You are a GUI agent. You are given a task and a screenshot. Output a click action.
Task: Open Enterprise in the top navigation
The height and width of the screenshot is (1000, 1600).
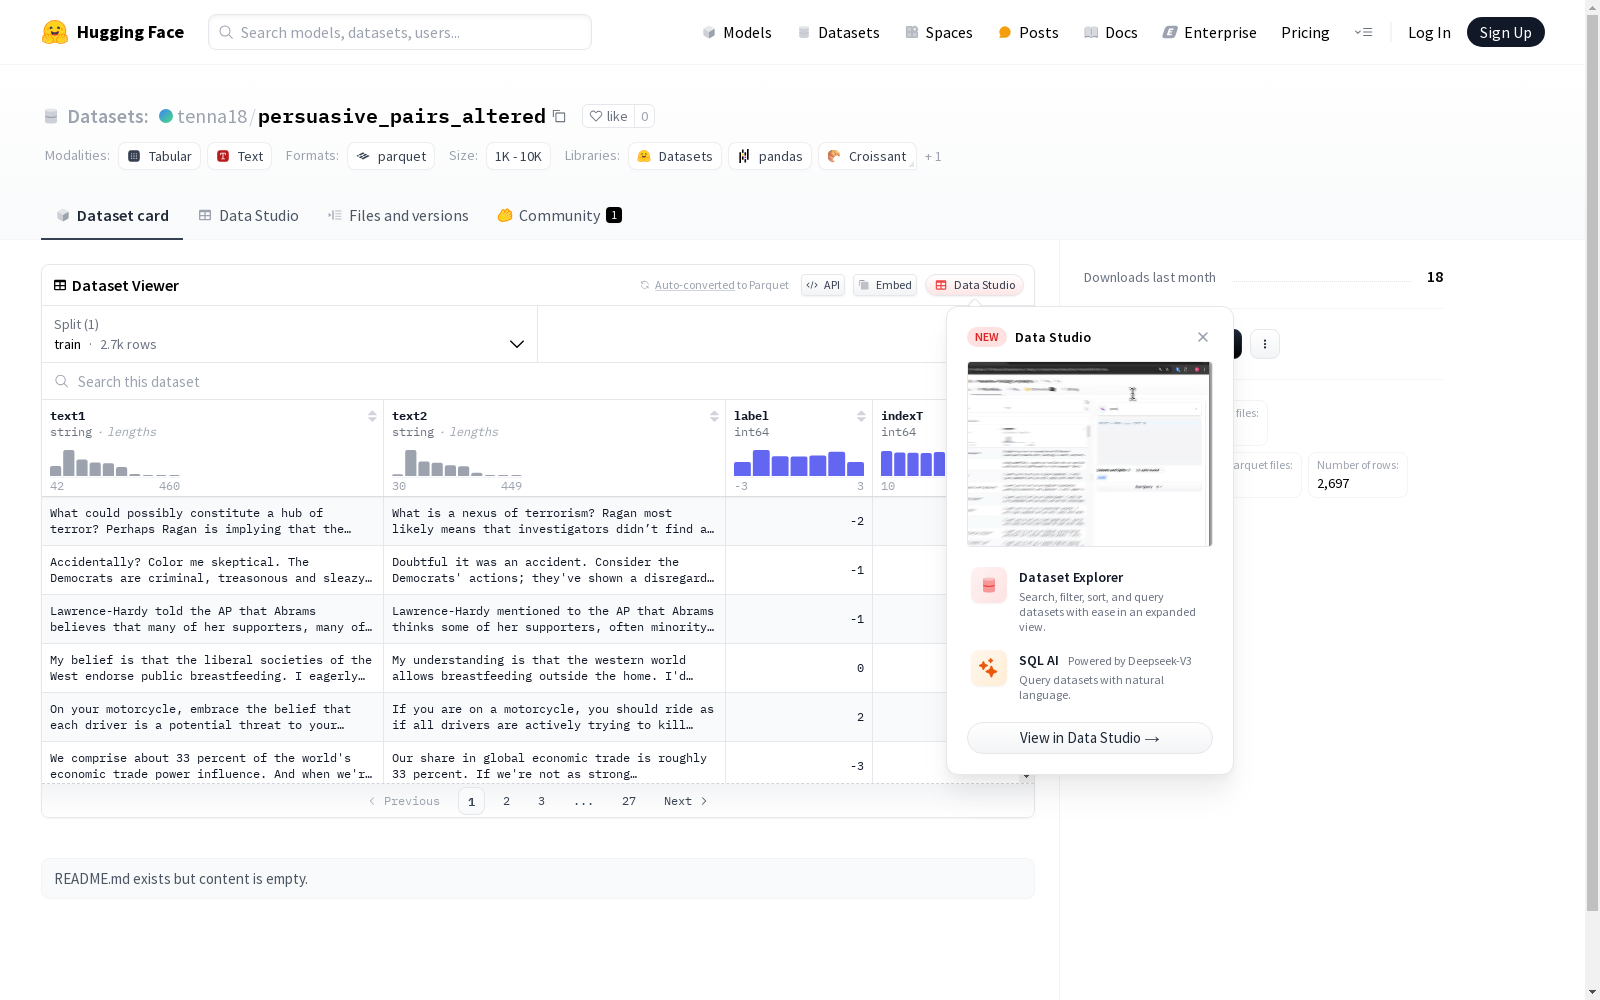tap(1210, 32)
